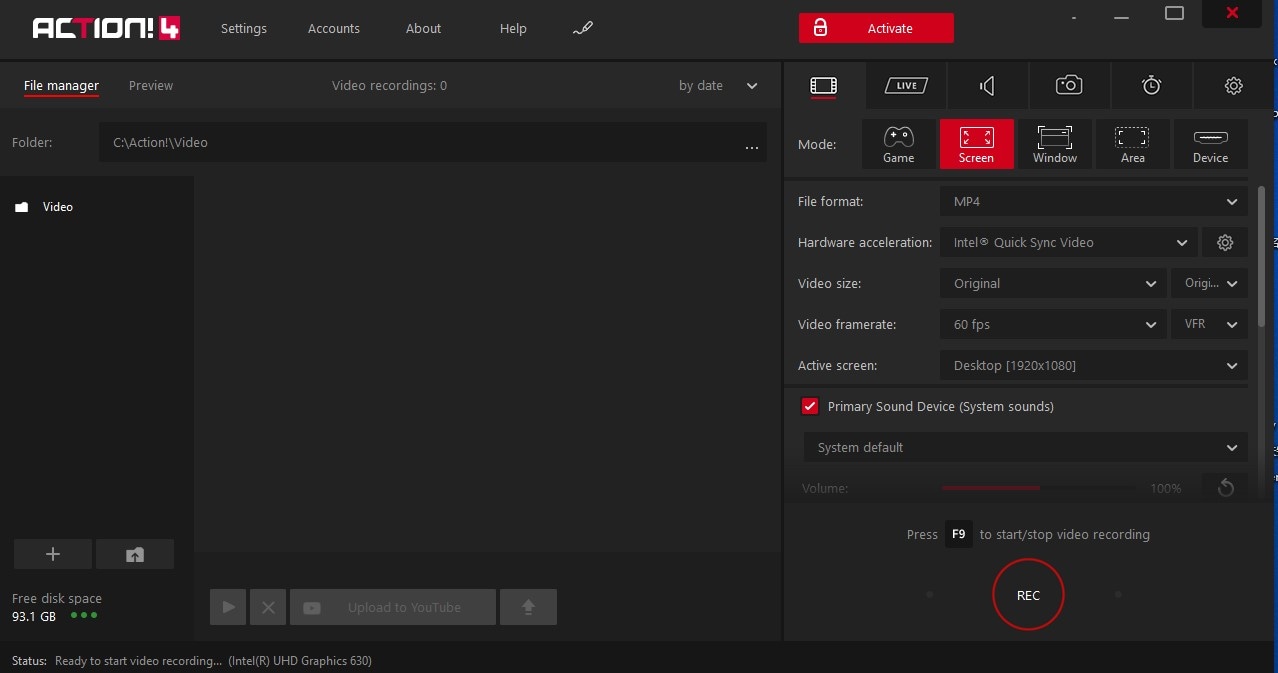1278x673 pixels.
Task: Open the audio recording speaker tab
Action: click(x=987, y=86)
